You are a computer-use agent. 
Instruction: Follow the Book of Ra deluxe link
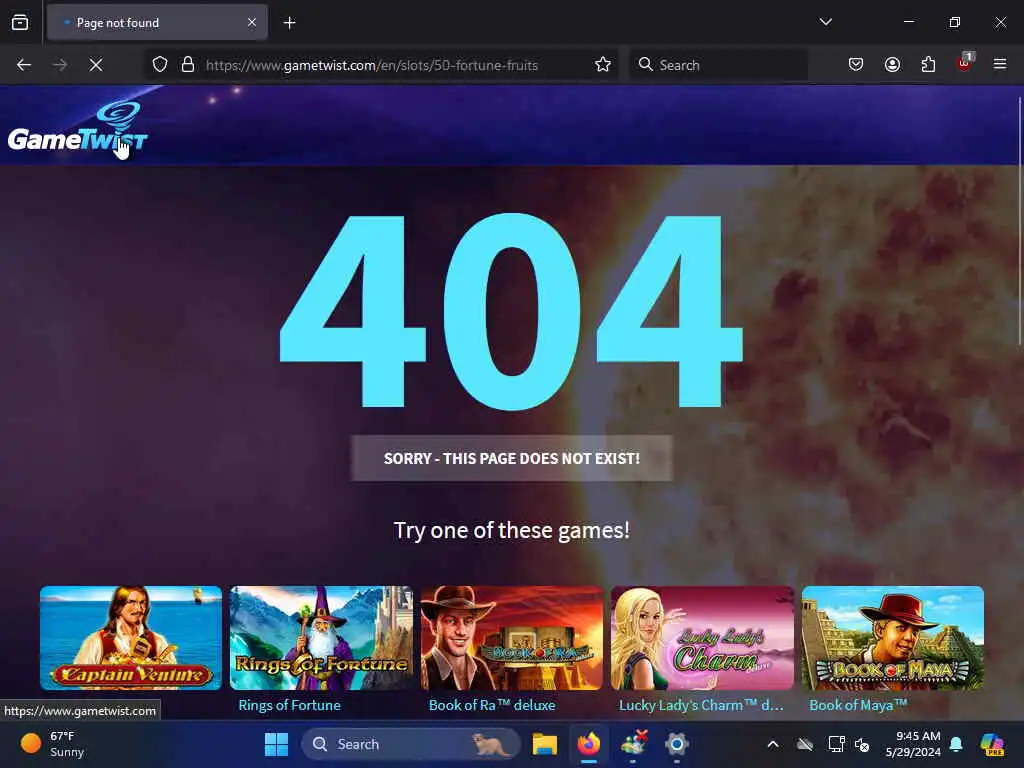click(492, 705)
